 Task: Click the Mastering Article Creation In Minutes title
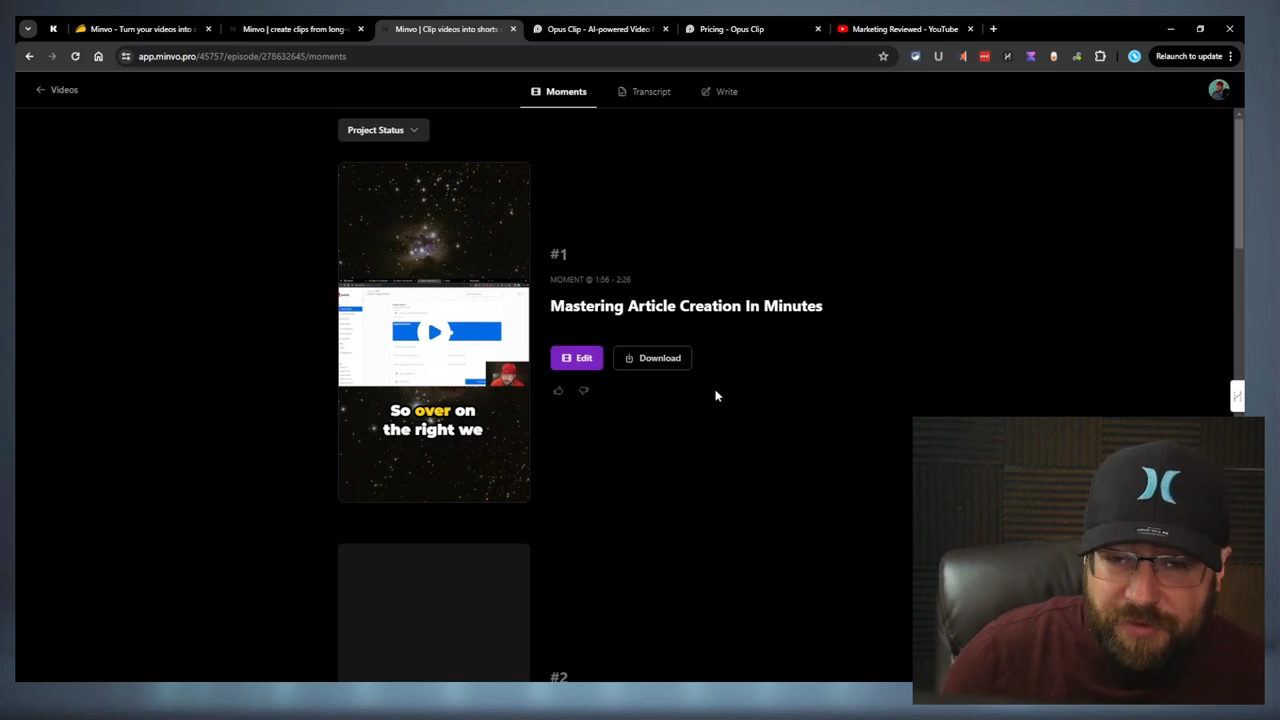[x=686, y=306]
